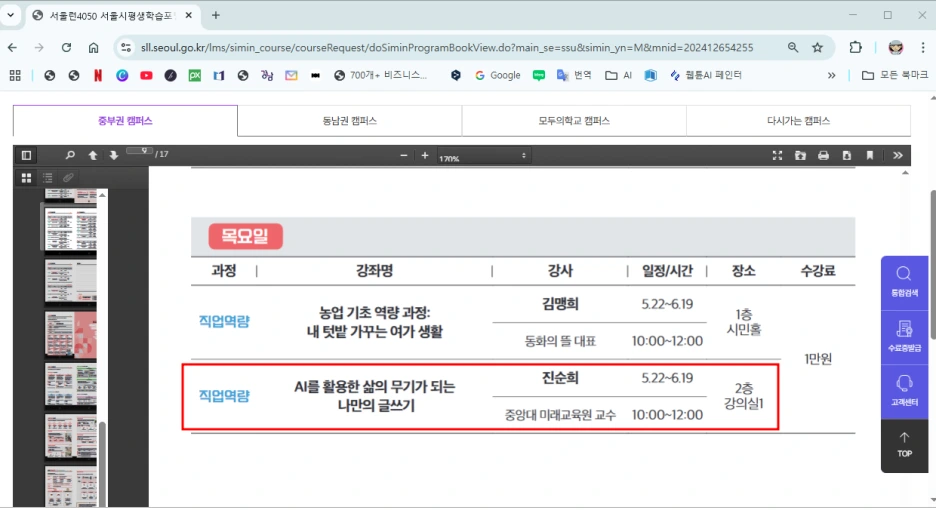Image resolution: width=936 pixels, height=510 pixels.
Task: Toggle the PDF viewer sidebar
Action: (26, 155)
